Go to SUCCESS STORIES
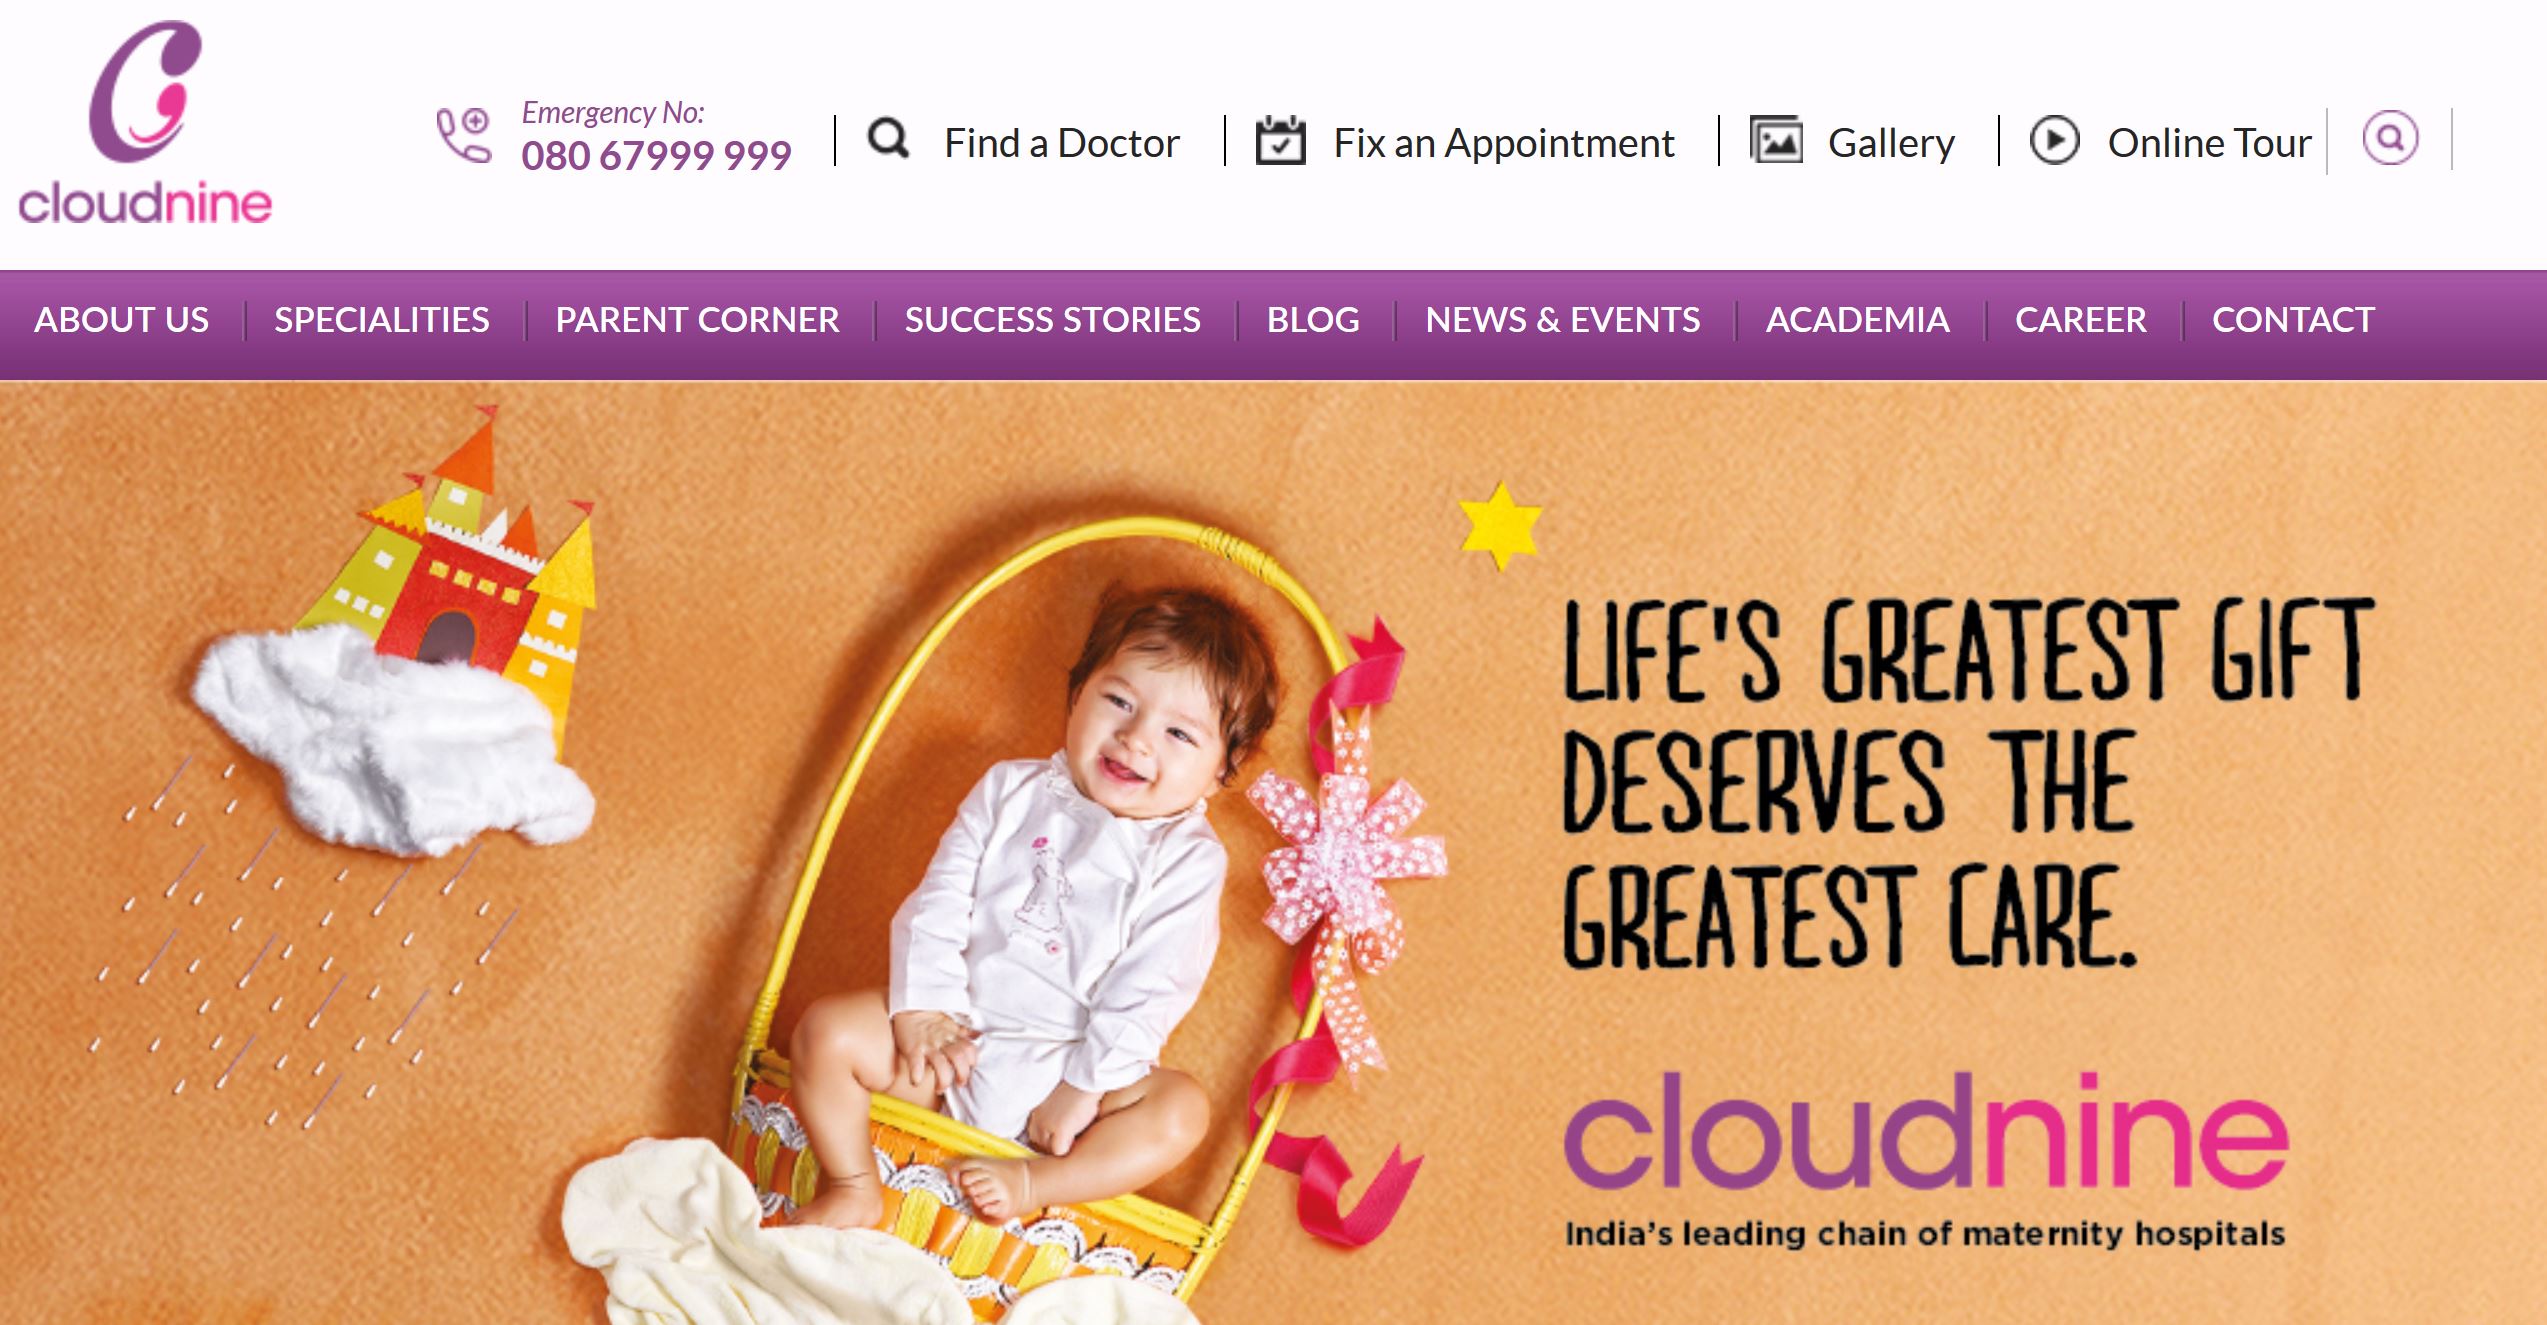 (1052, 320)
